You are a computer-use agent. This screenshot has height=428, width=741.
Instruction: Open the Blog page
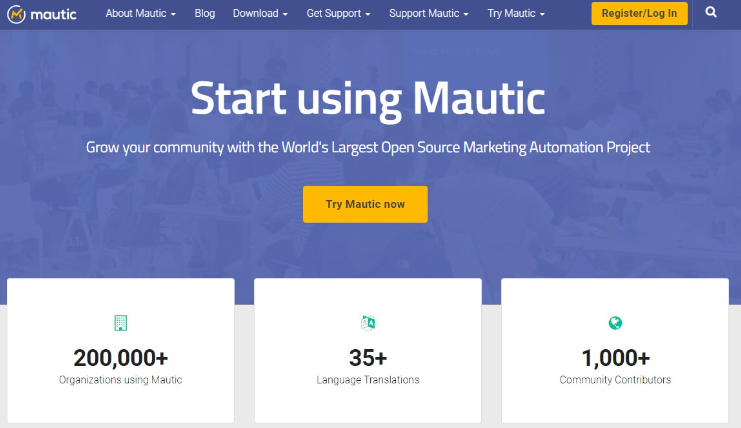[x=205, y=14]
